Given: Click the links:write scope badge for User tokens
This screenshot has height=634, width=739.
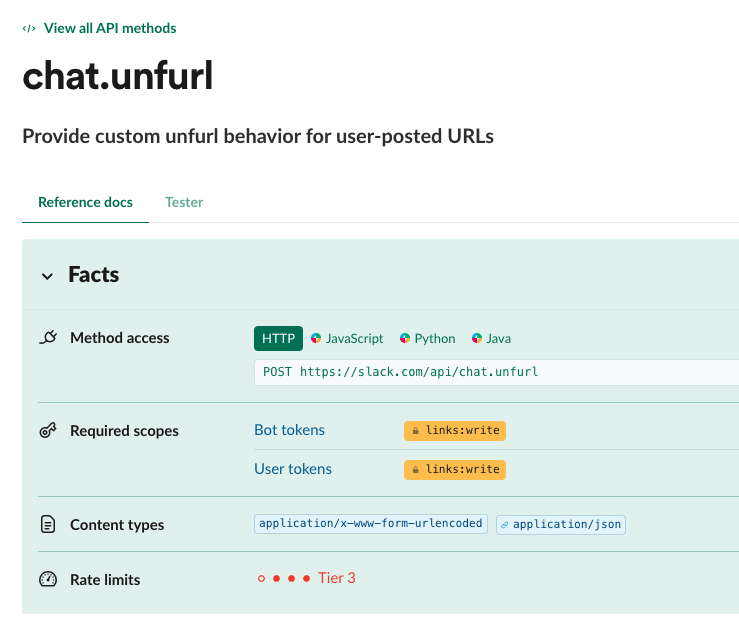Looking at the screenshot, I should pyautogui.click(x=455, y=470).
